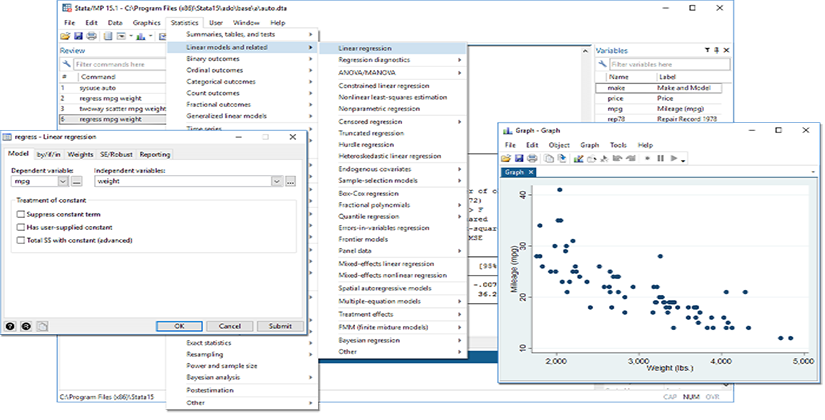Click the play button in Graph window toolbar
825x420 pixels.
(x=674, y=158)
